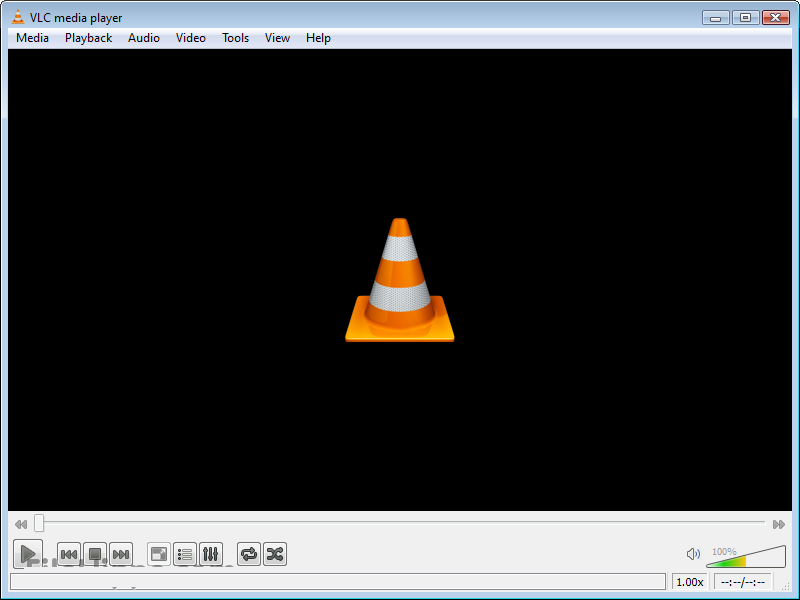Image resolution: width=800 pixels, height=600 pixels.
Task: Toggle loop repeat mode
Action: pos(249,554)
